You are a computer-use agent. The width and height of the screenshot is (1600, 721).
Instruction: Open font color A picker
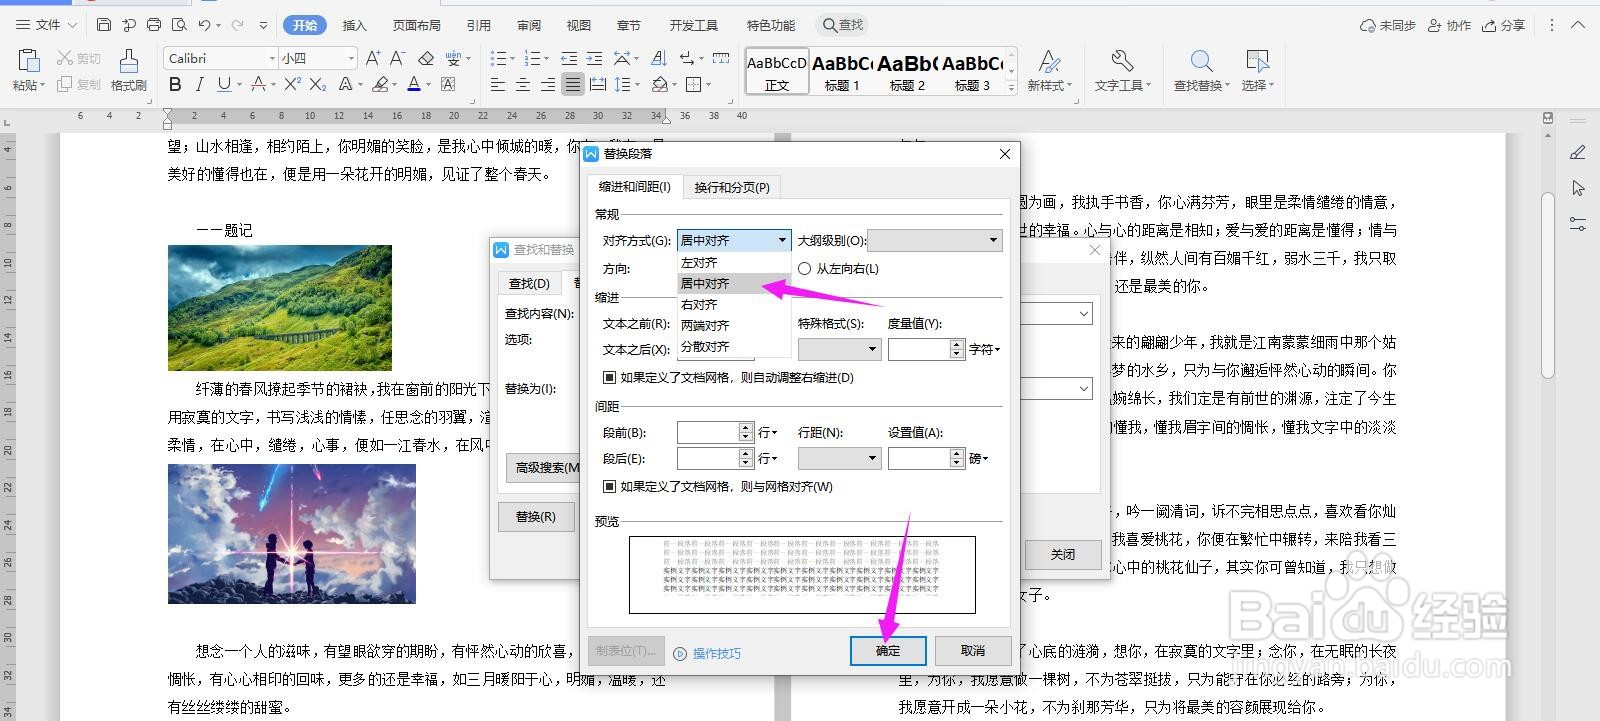tap(413, 84)
